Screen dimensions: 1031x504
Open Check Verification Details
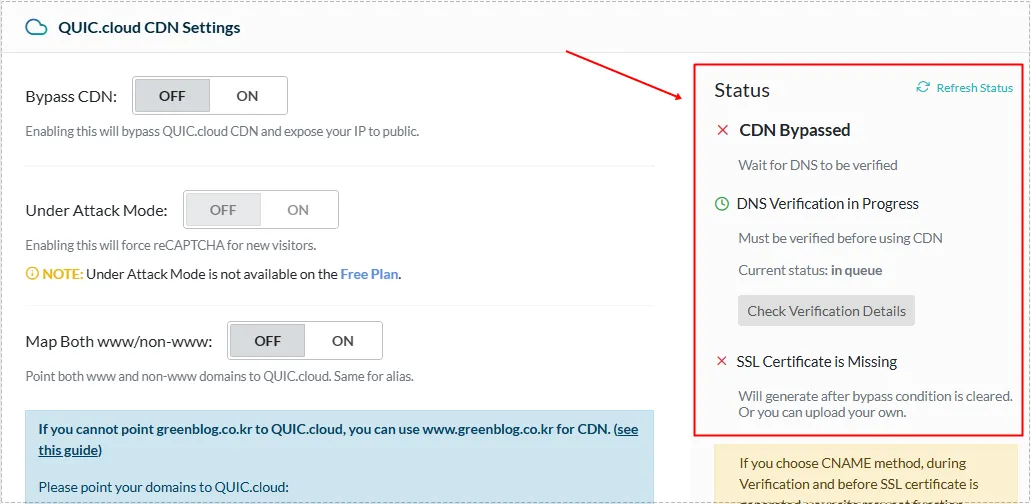click(827, 311)
